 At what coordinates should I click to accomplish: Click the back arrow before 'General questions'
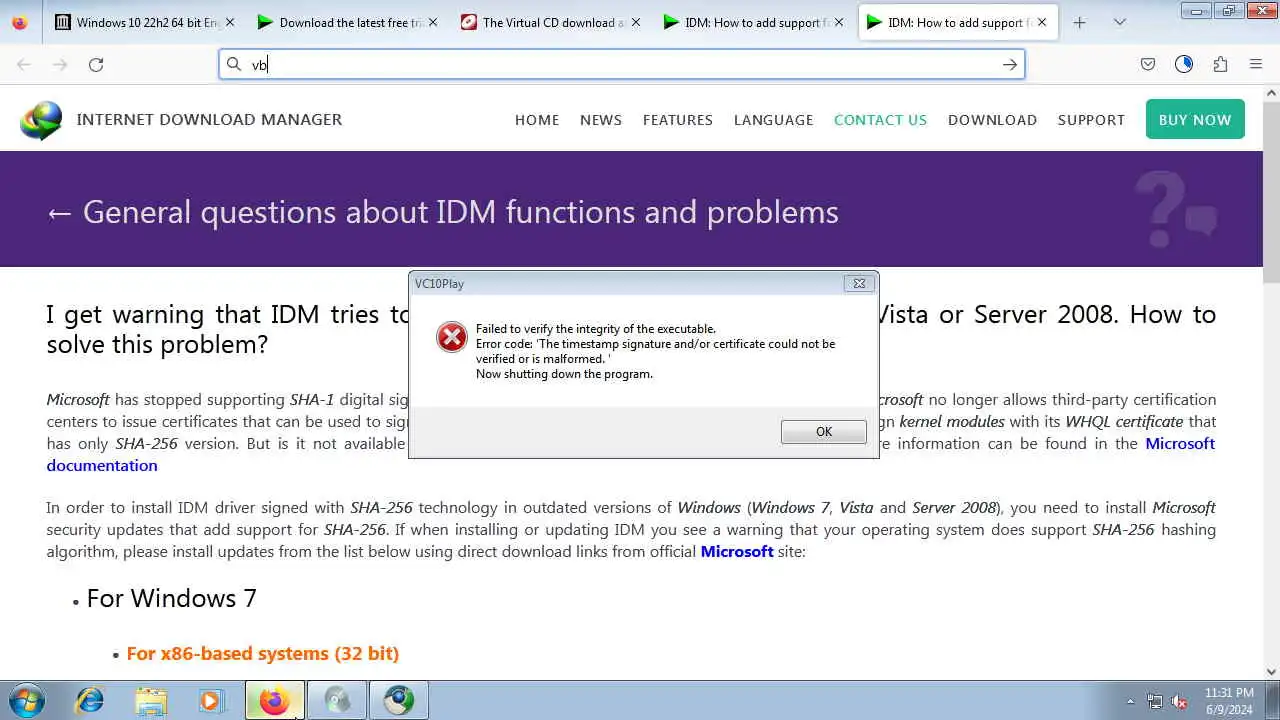point(59,212)
